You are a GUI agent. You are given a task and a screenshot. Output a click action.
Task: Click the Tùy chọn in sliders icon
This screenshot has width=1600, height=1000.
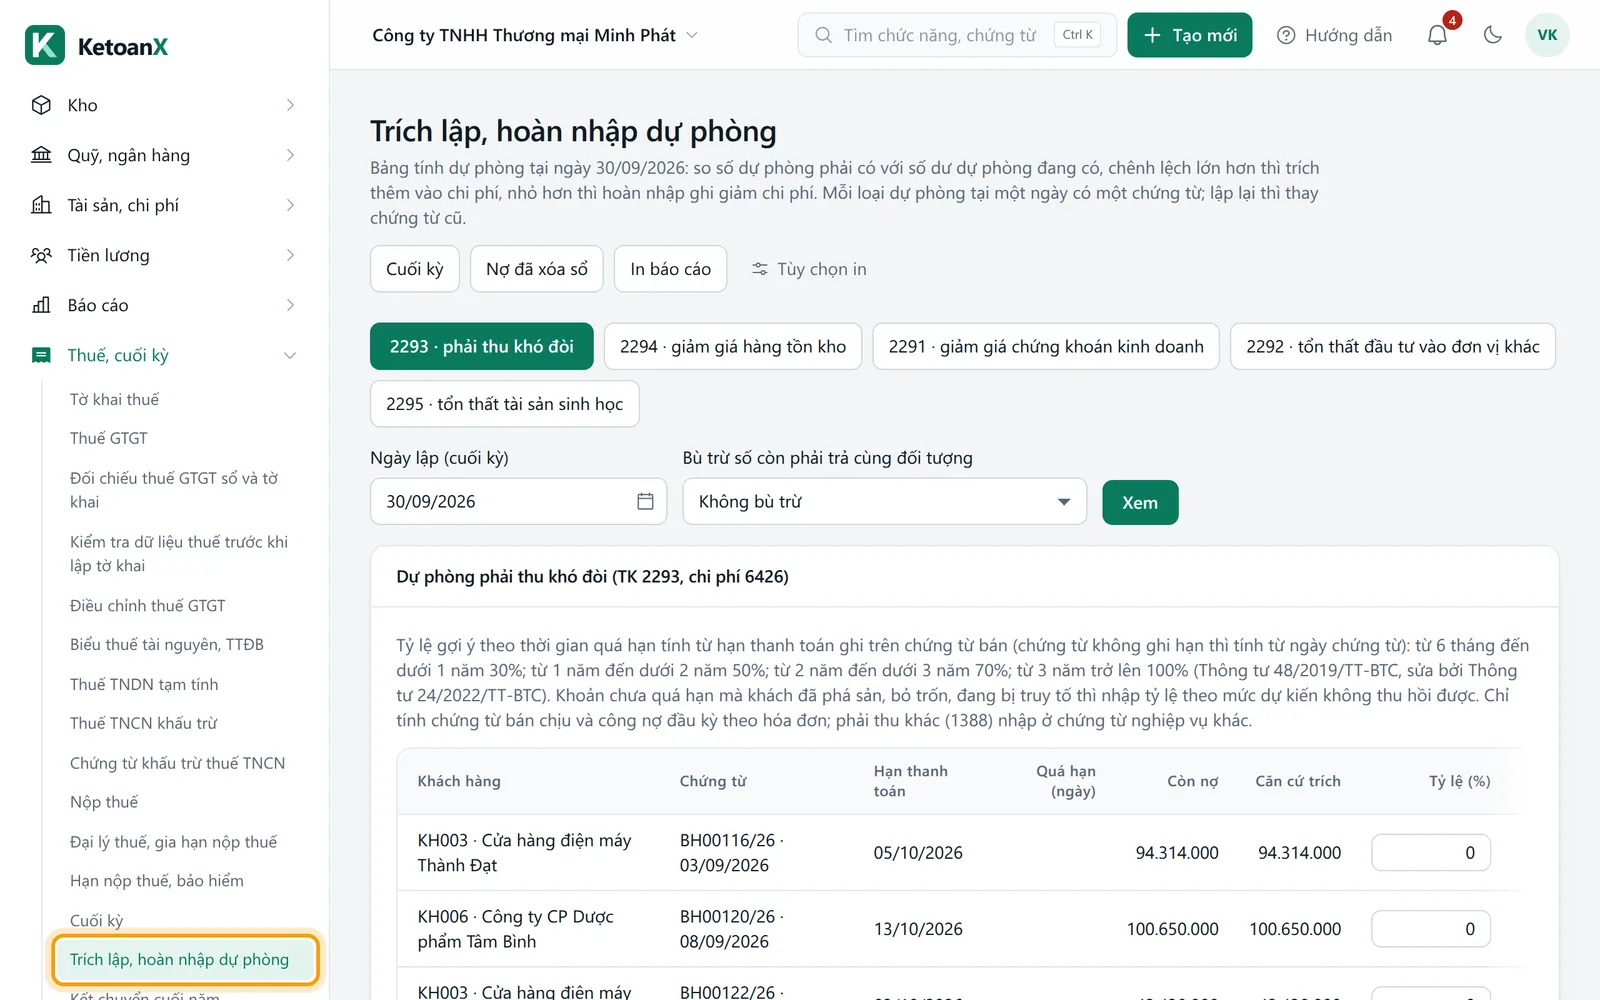[760, 269]
